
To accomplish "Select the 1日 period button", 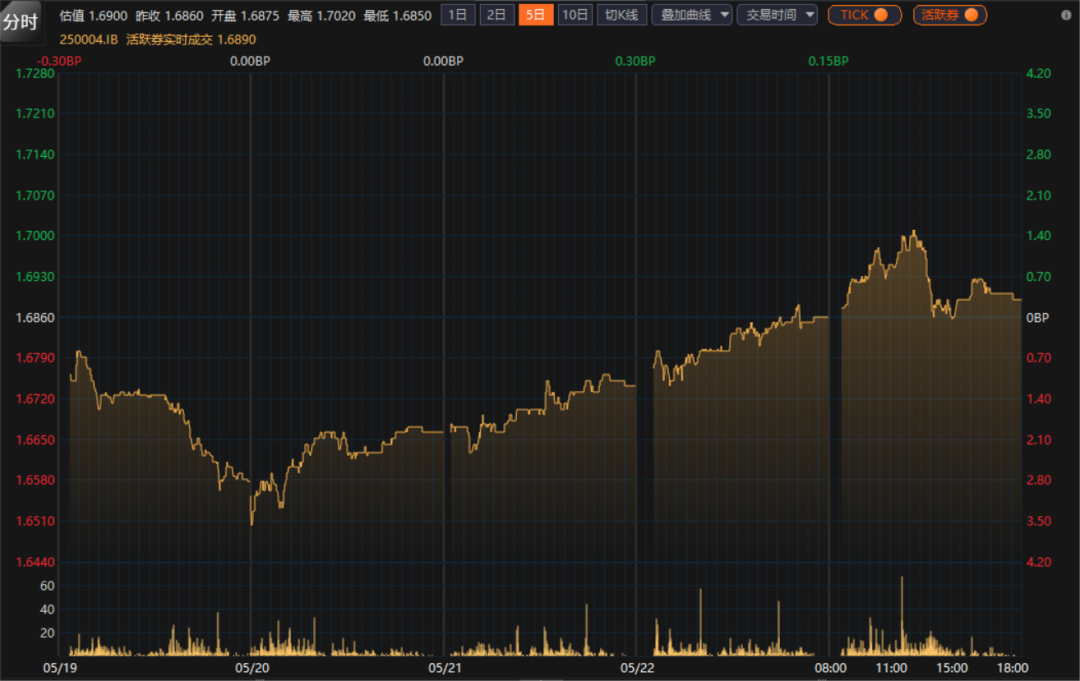I will [457, 15].
